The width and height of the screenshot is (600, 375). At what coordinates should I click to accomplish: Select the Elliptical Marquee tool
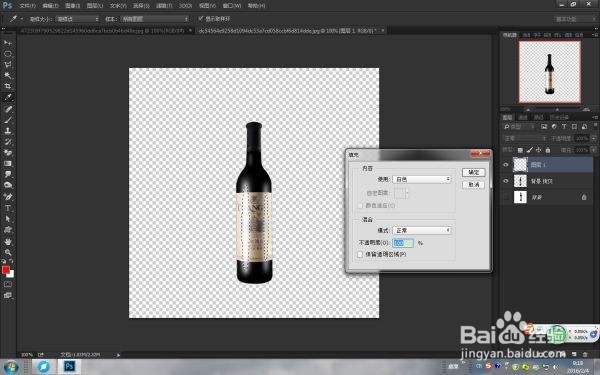(8, 54)
